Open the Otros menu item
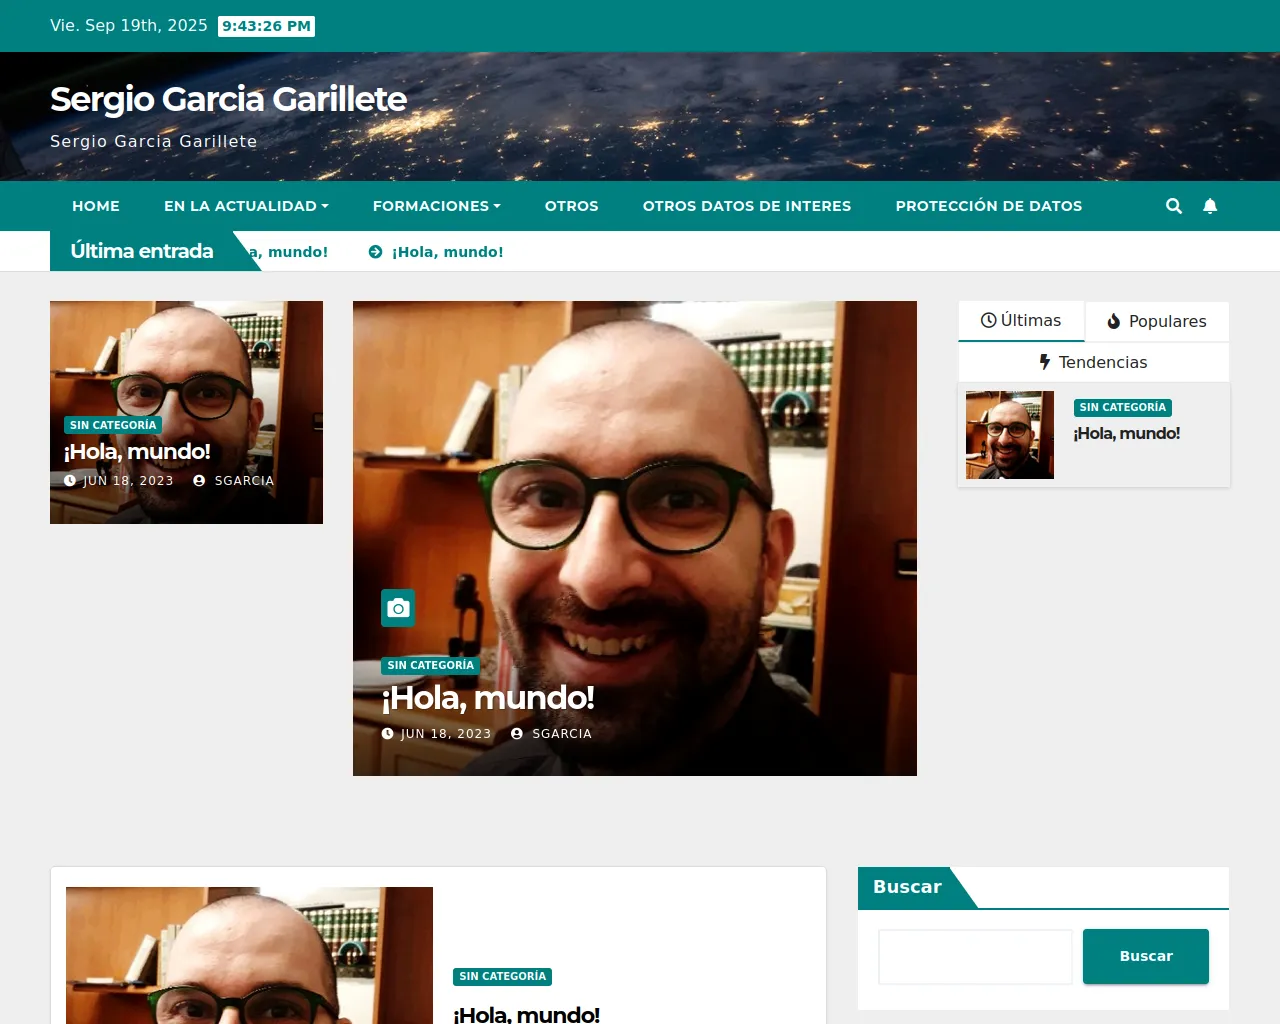The height and width of the screenshot is (1024, 1280). tap(572, 206)
